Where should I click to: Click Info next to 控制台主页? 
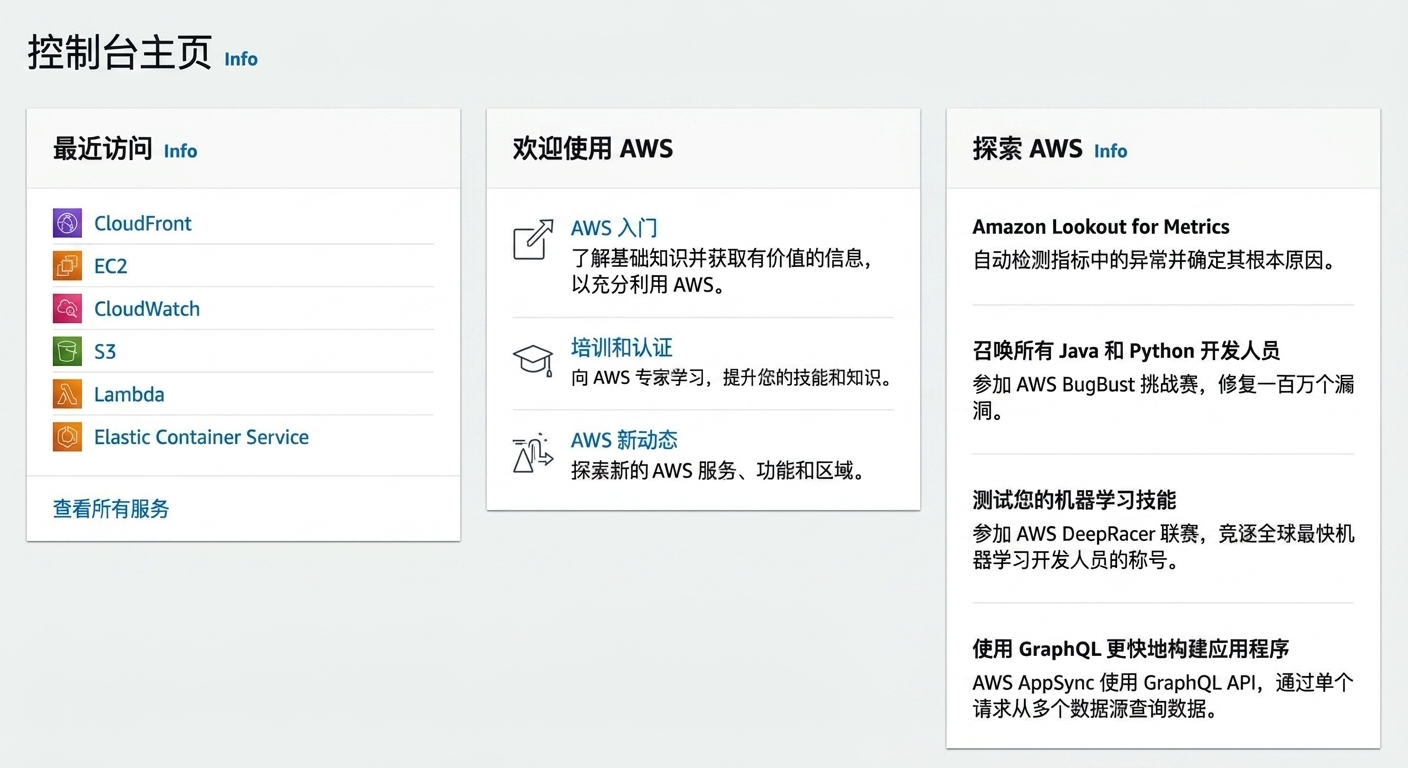click(x=241, y=59)
